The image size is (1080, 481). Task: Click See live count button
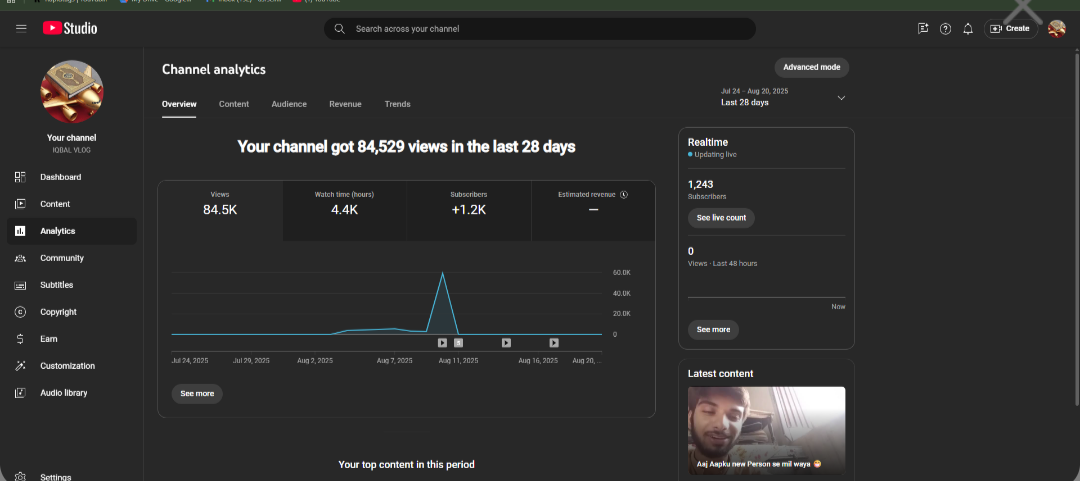pyautogui.click(x=721, y=218)
